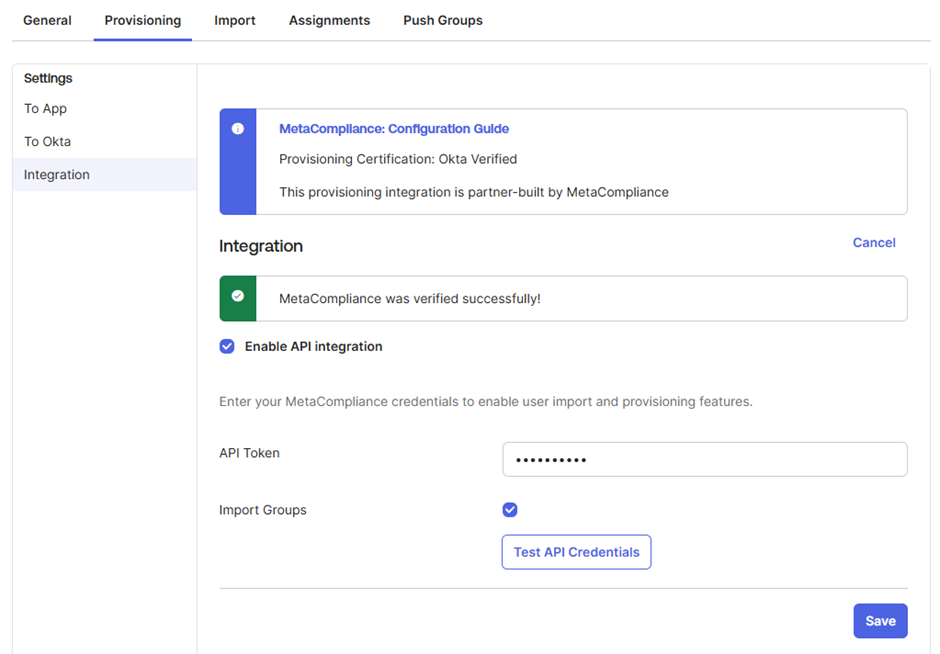Open the General tab
The width and height of the screenshot is (940, 654).
47,20
